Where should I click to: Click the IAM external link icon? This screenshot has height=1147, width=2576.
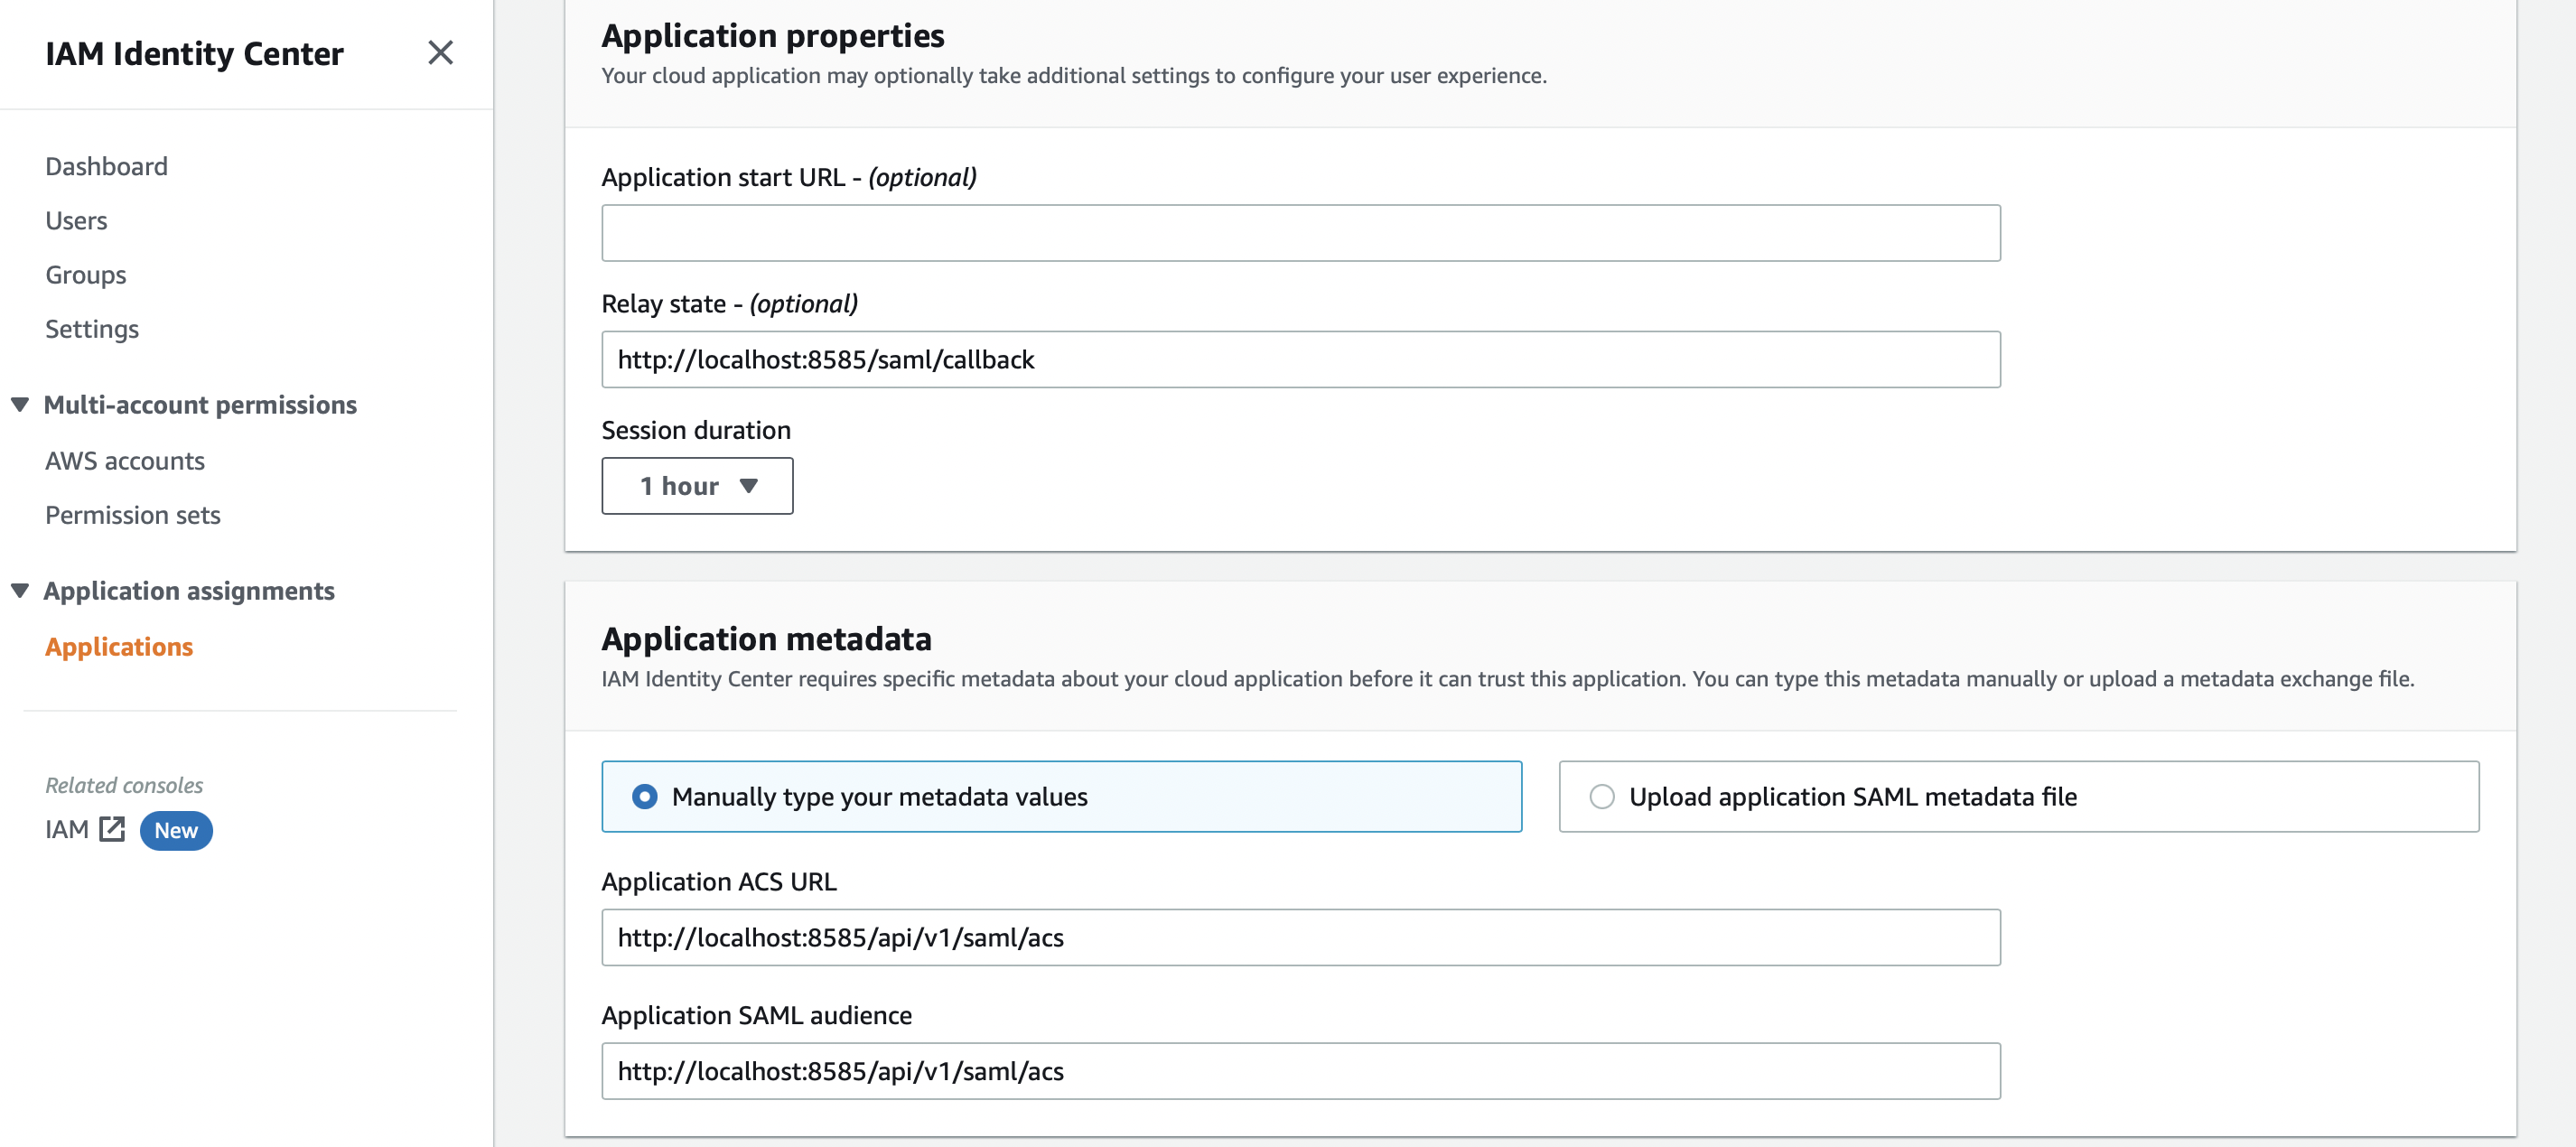(x=112, y=829)
